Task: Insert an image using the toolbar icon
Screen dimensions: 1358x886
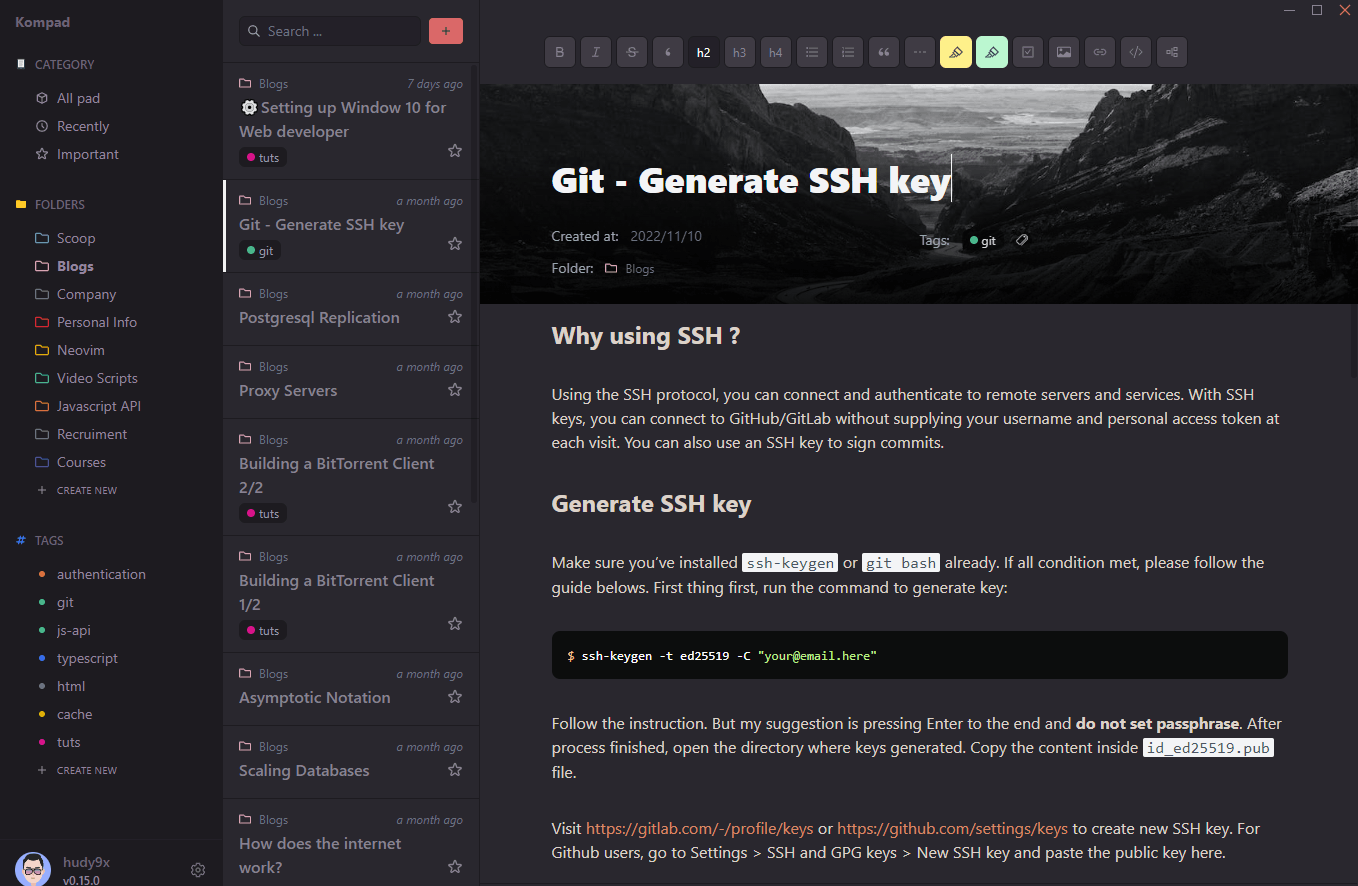Action: 1064,52
